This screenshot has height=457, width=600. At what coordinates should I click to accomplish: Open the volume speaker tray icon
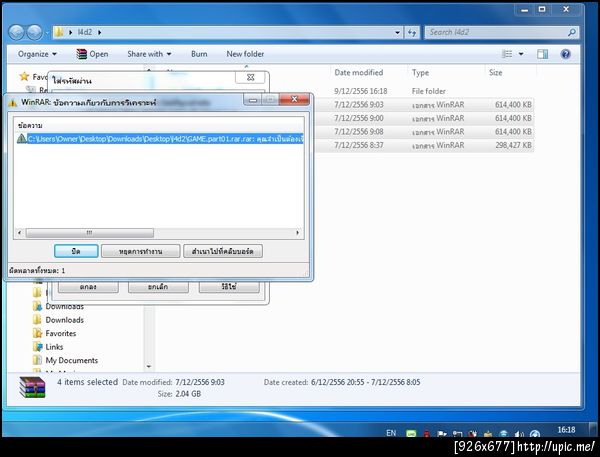[x=519, y=433]
